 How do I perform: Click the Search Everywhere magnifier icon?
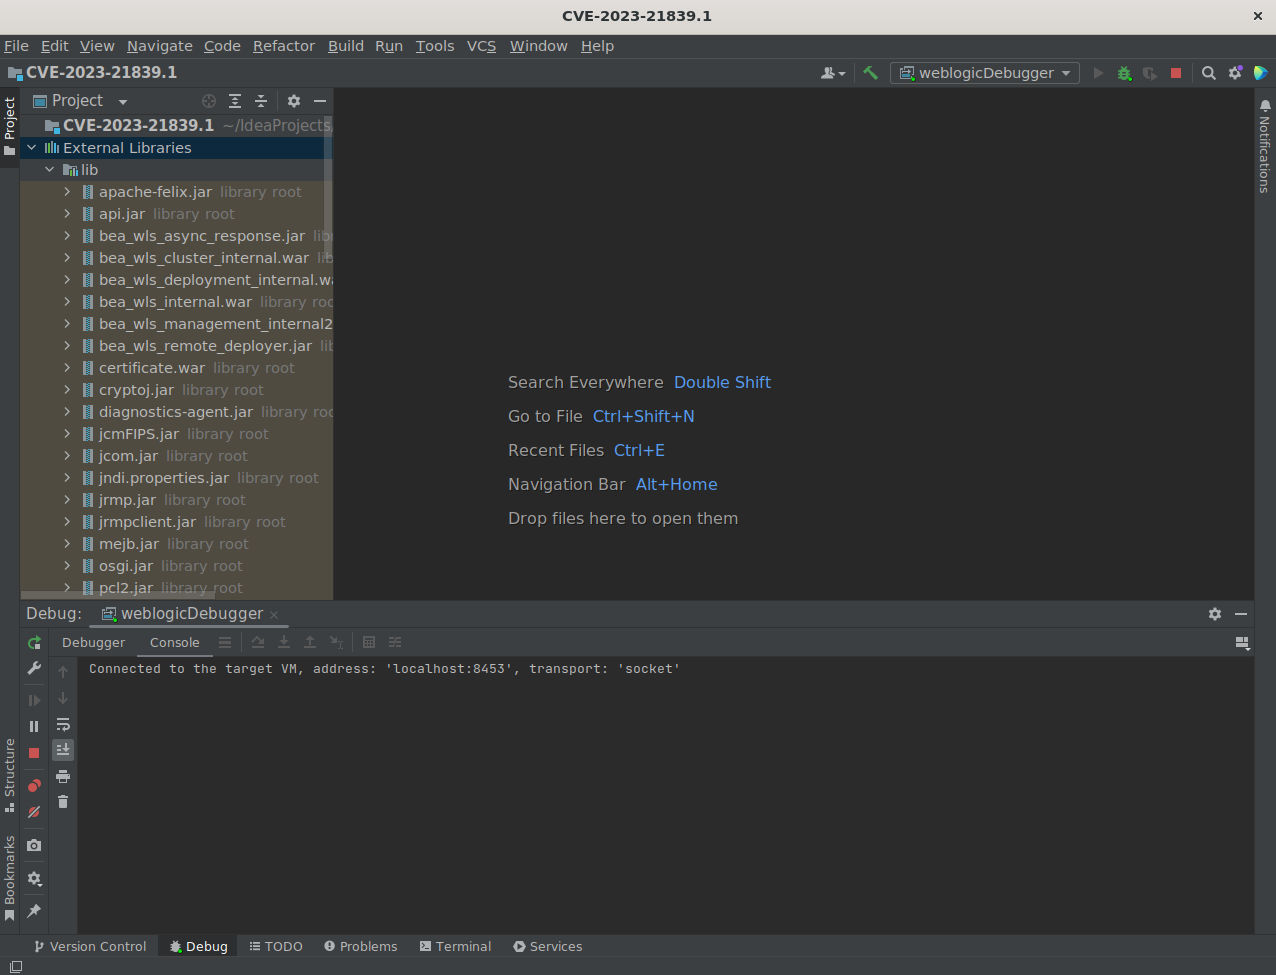coord(1208,73)
